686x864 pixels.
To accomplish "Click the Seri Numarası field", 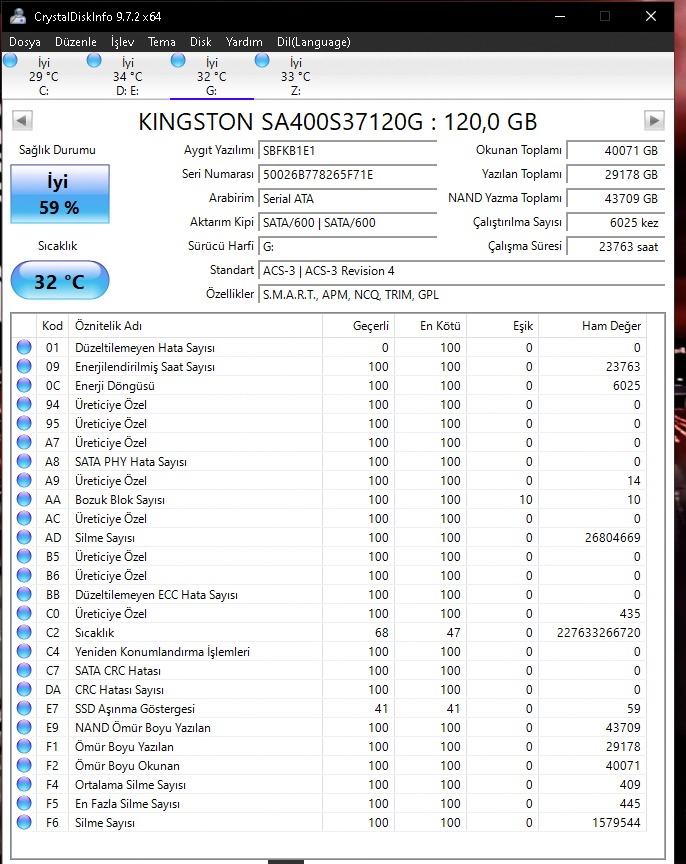I will 348,175.
